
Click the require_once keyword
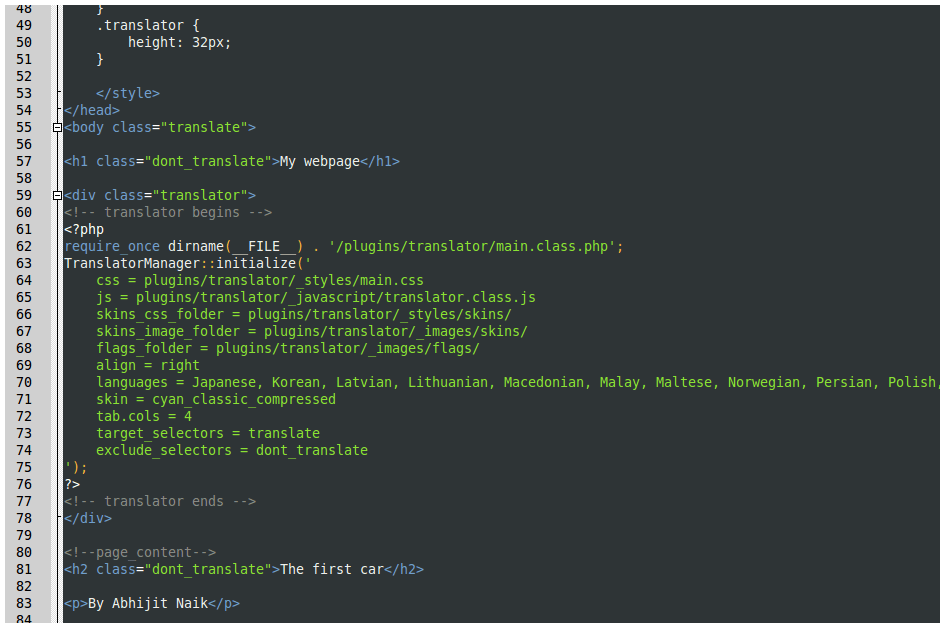tap(112, 246)
